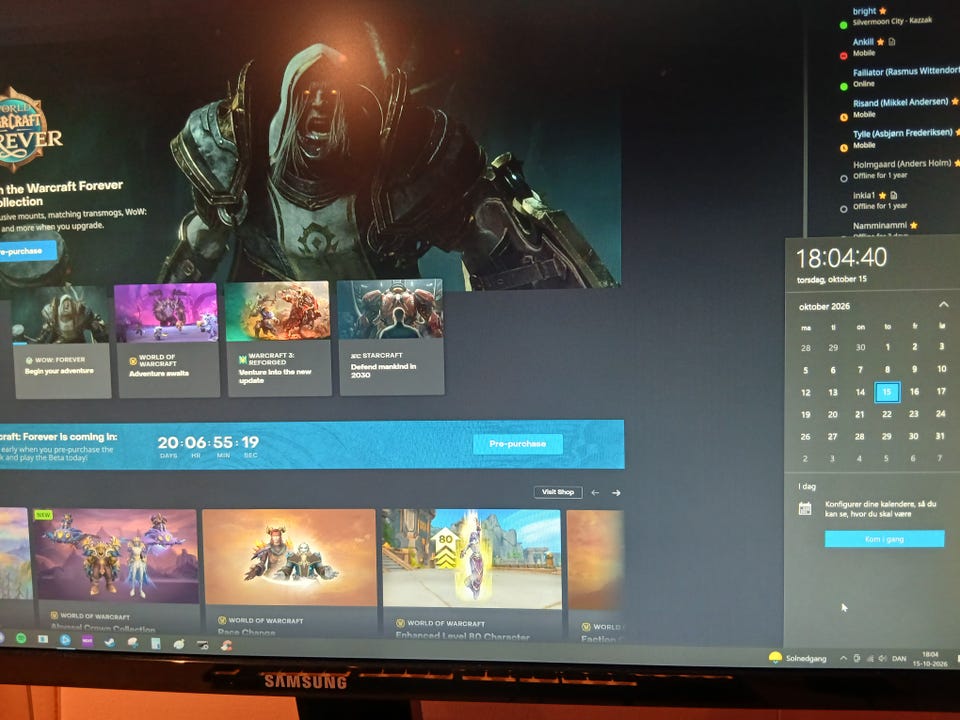This screenshot has height=720, width=960.
Task: Click the favorite star next to Namminammi
Action: [913, 225]
